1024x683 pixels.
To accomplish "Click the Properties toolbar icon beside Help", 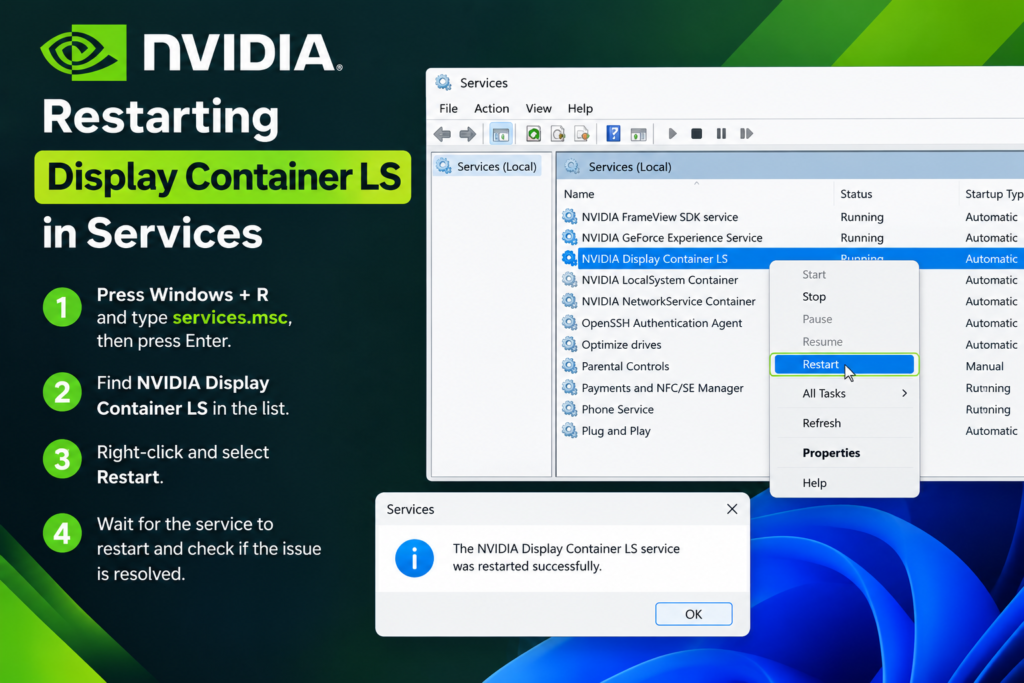I will click(639, 135).
